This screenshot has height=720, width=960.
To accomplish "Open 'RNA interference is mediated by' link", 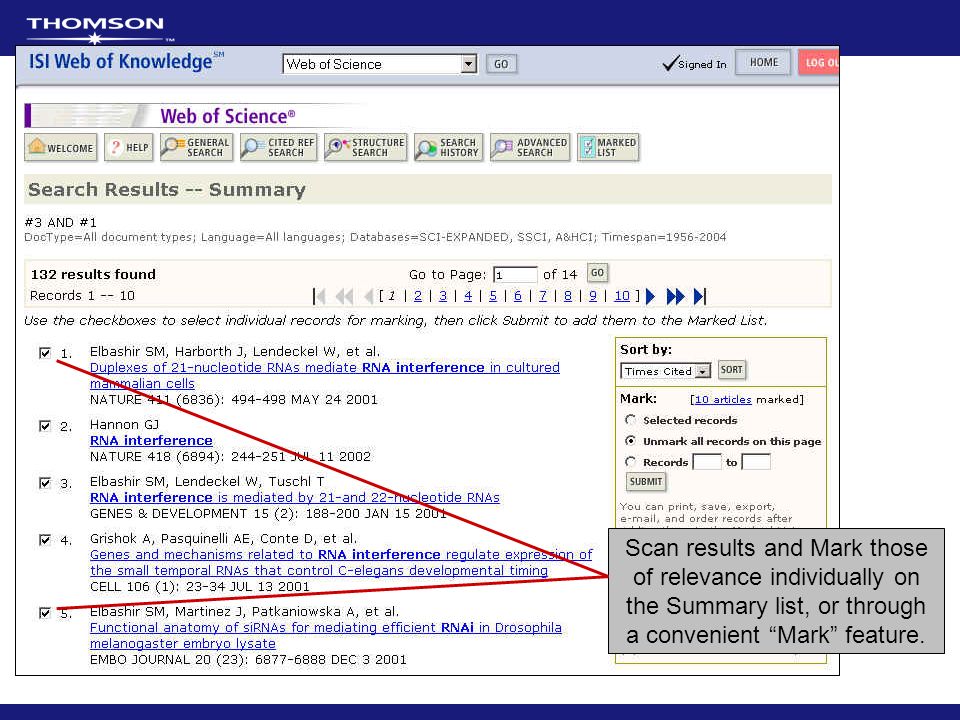I will click(294, 498).
